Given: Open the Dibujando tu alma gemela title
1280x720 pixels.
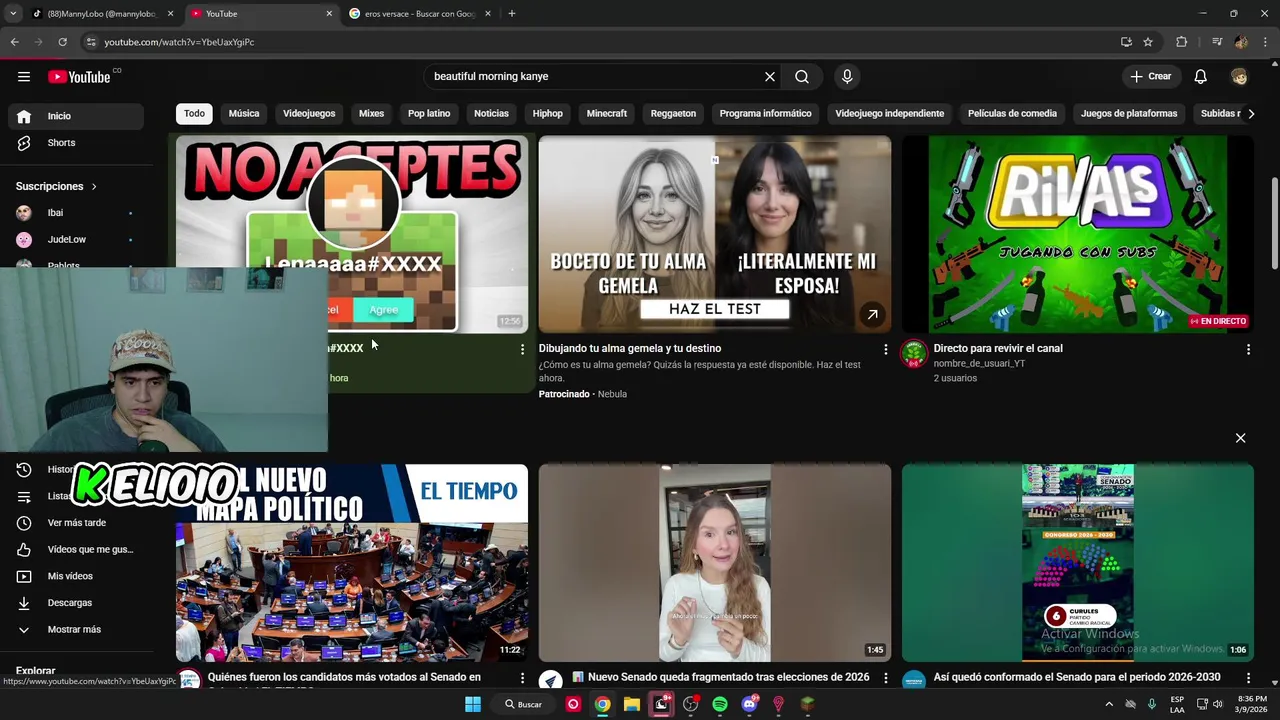Looking at the screenshot, I should 630,348.
